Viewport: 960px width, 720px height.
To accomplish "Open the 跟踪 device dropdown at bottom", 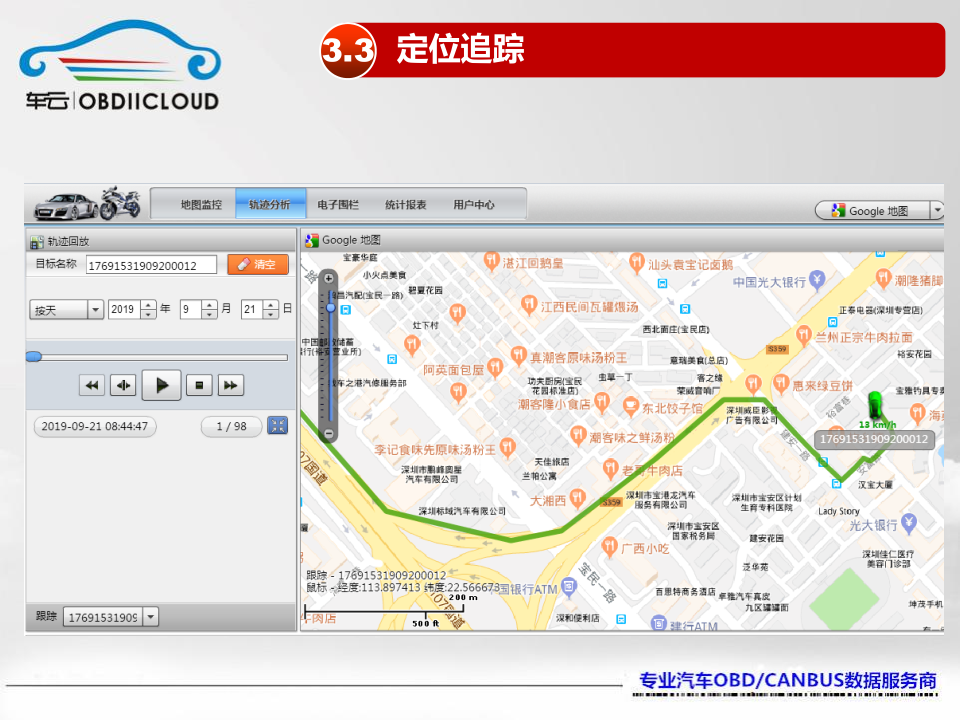I will tap(151, 617).
